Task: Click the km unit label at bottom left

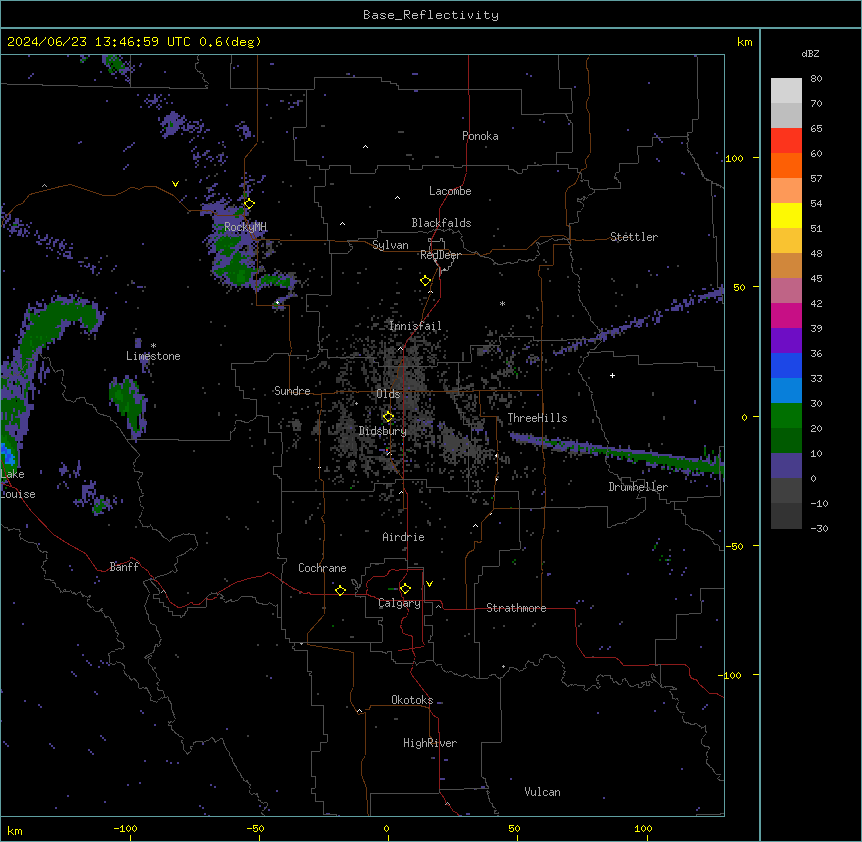Action: pyautogui.click(x=15, y=831)
